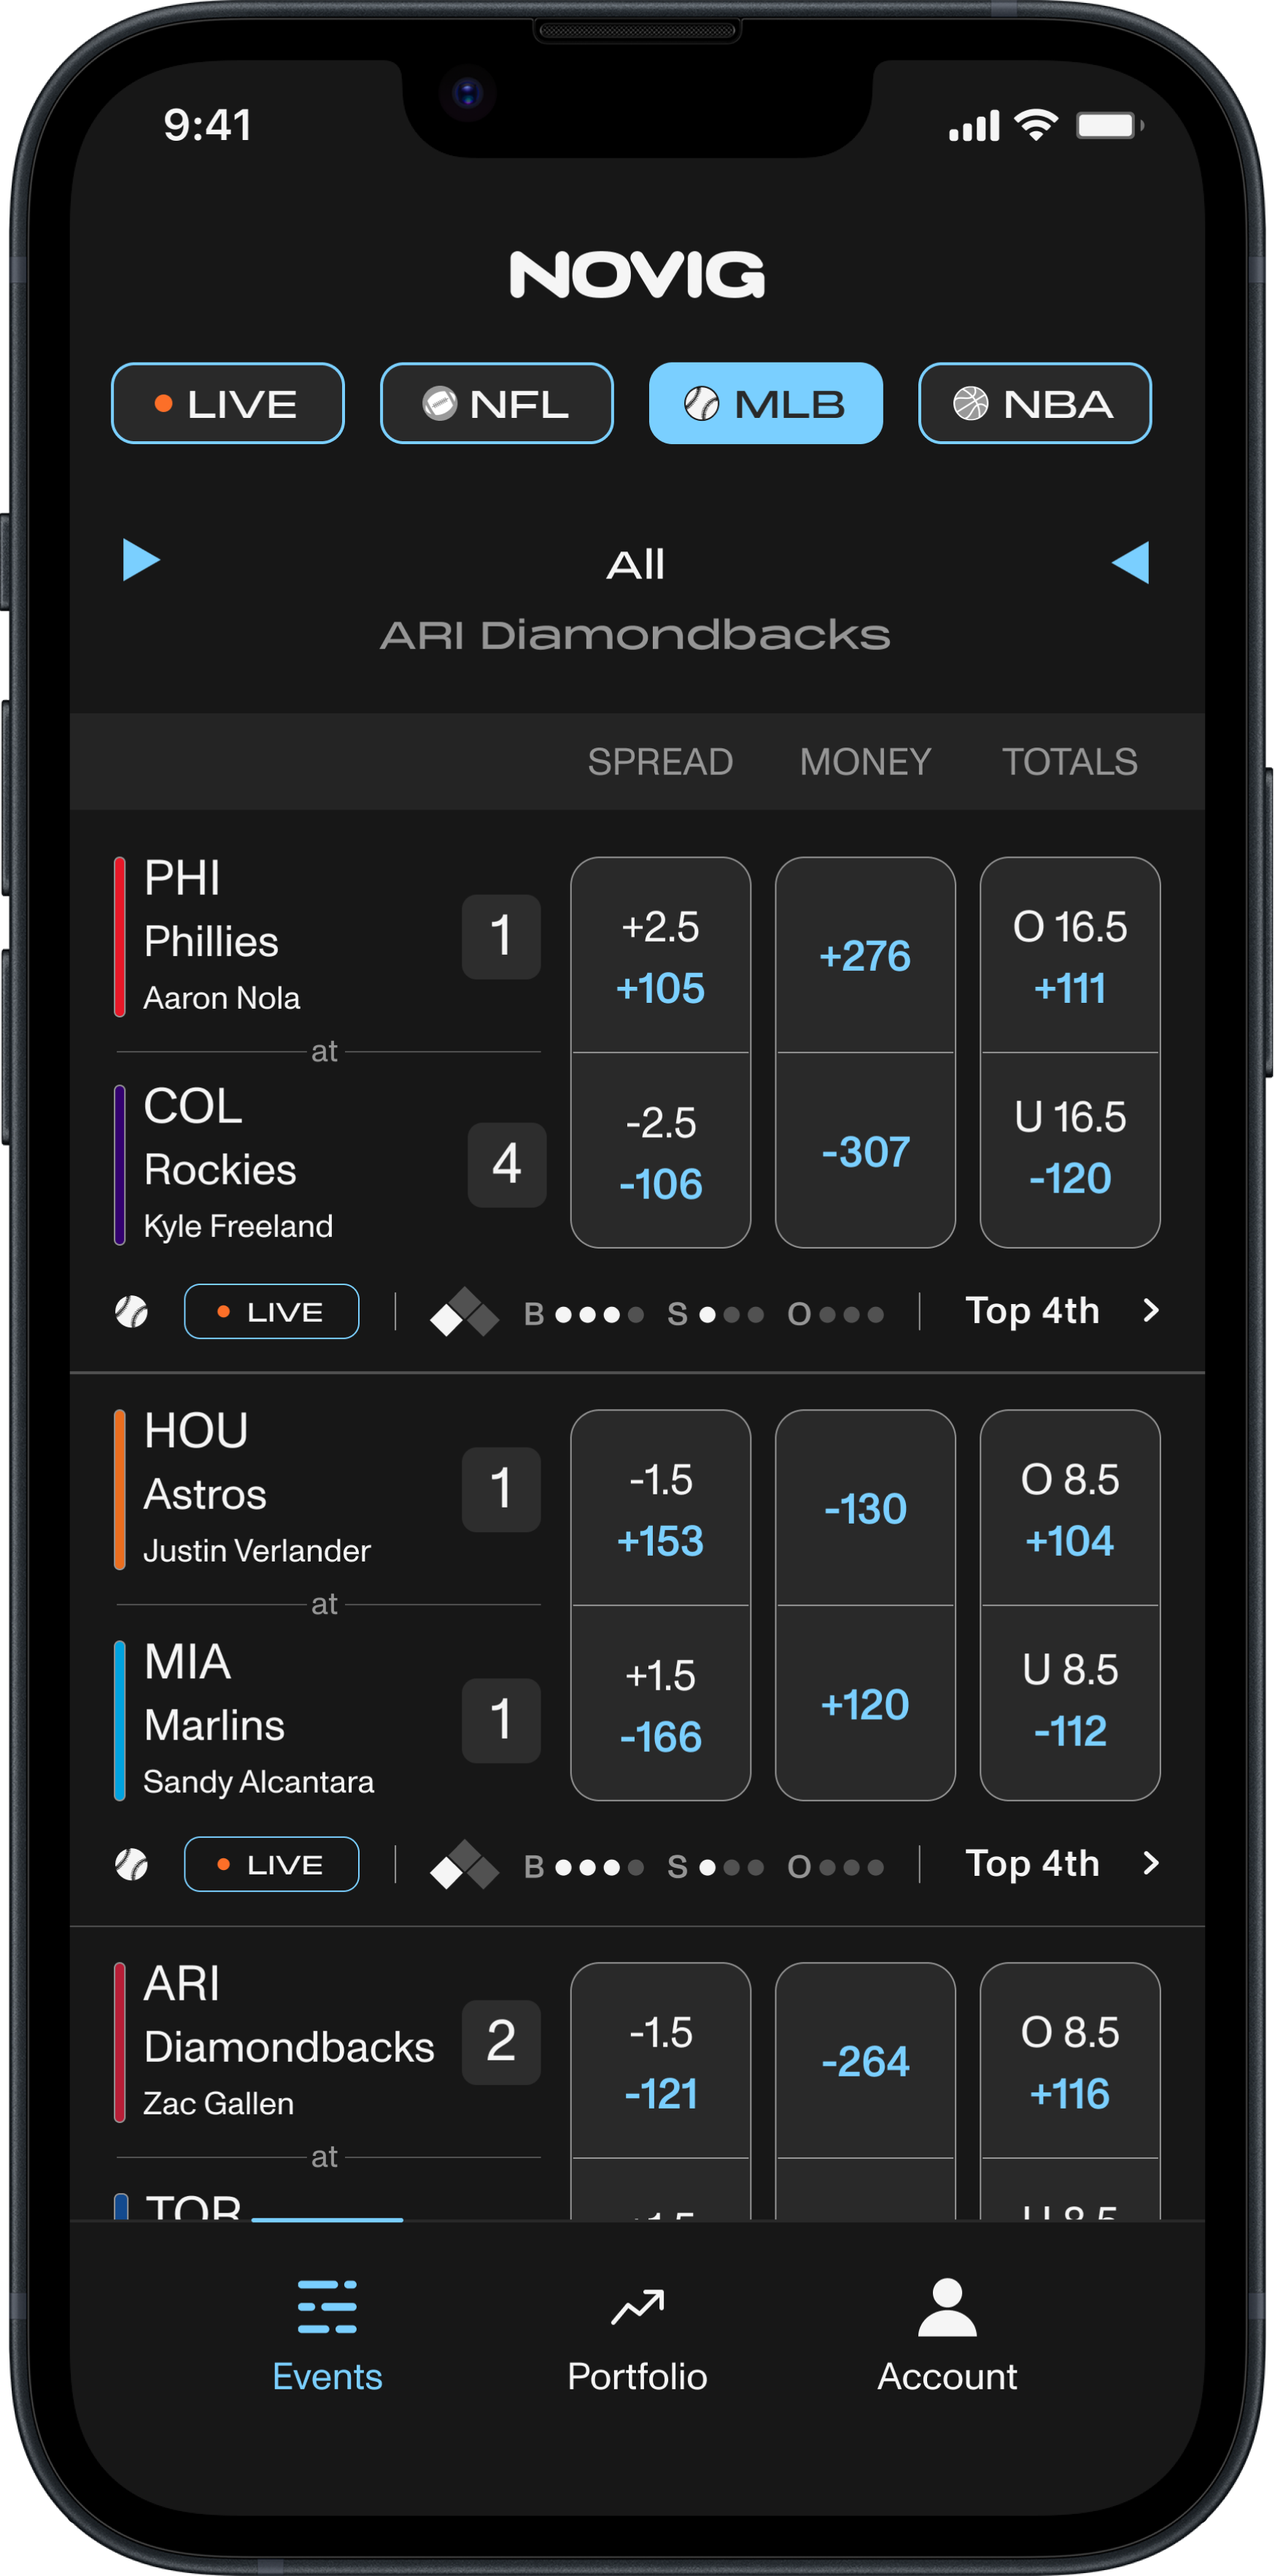Pick Under 8.5 at -112
This screenshot has width=1275, height=2576.
[1070, 1702]
